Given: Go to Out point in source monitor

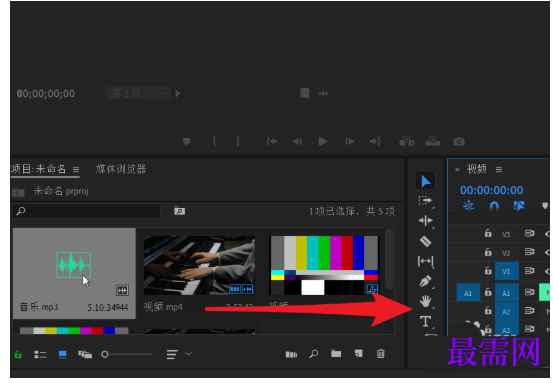Looking at the screenshot, I should pos(375,142).
